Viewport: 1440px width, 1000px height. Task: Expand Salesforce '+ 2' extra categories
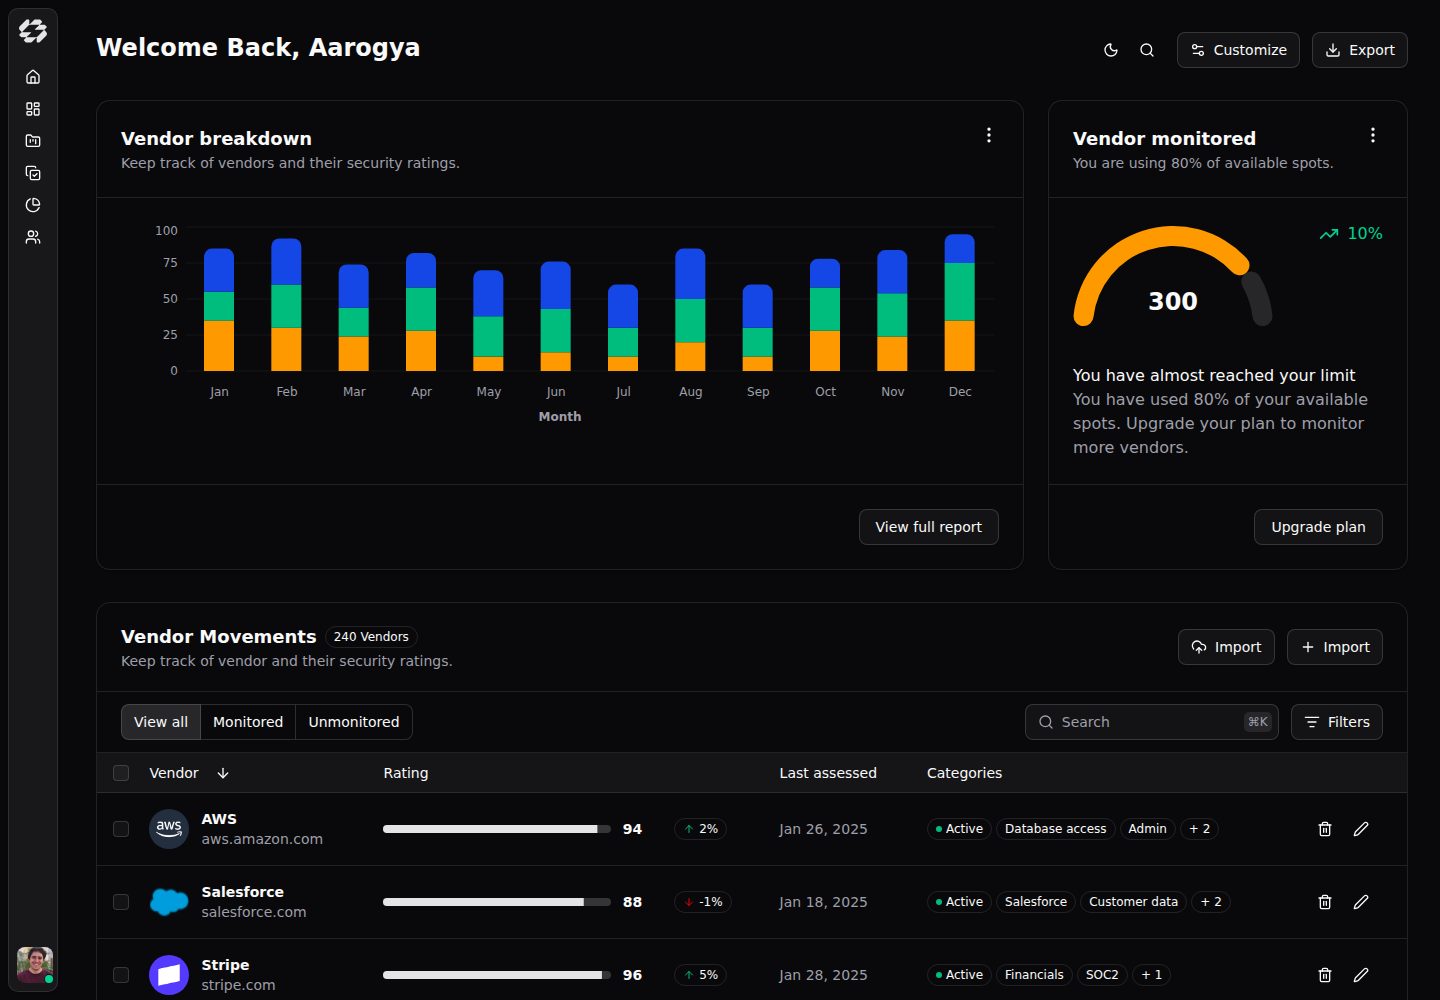pos(1211,902)
